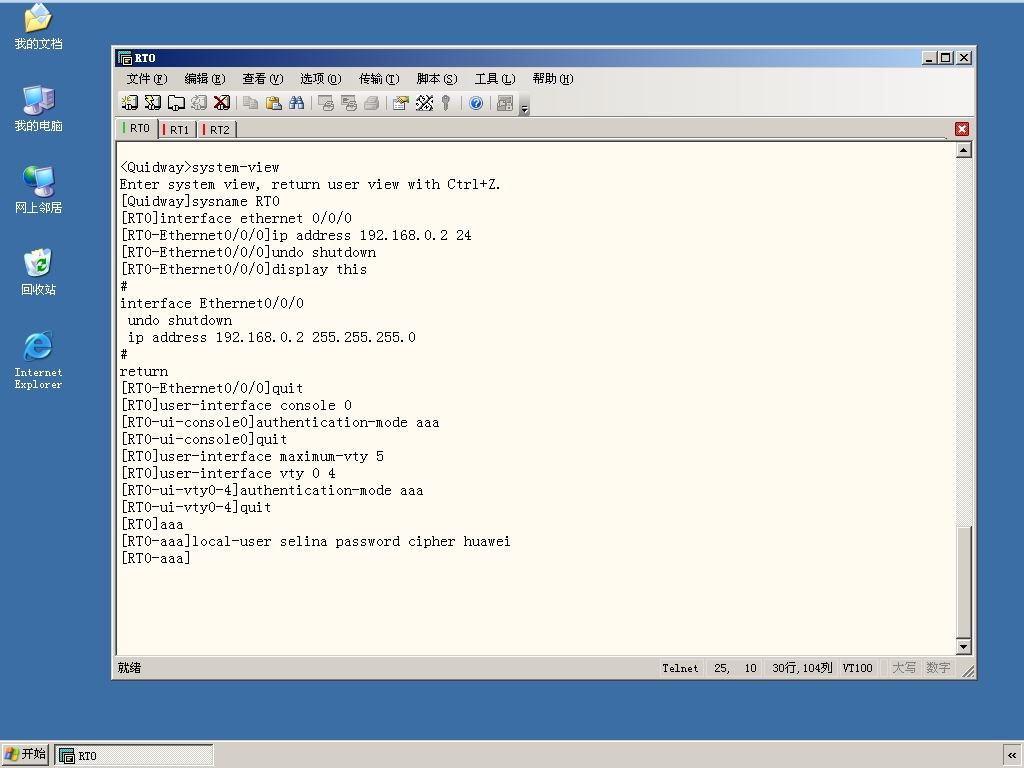This screenshot has width=1024, height=768.
Task: Open the 文件(F) menu
Action: pos(147,79)
